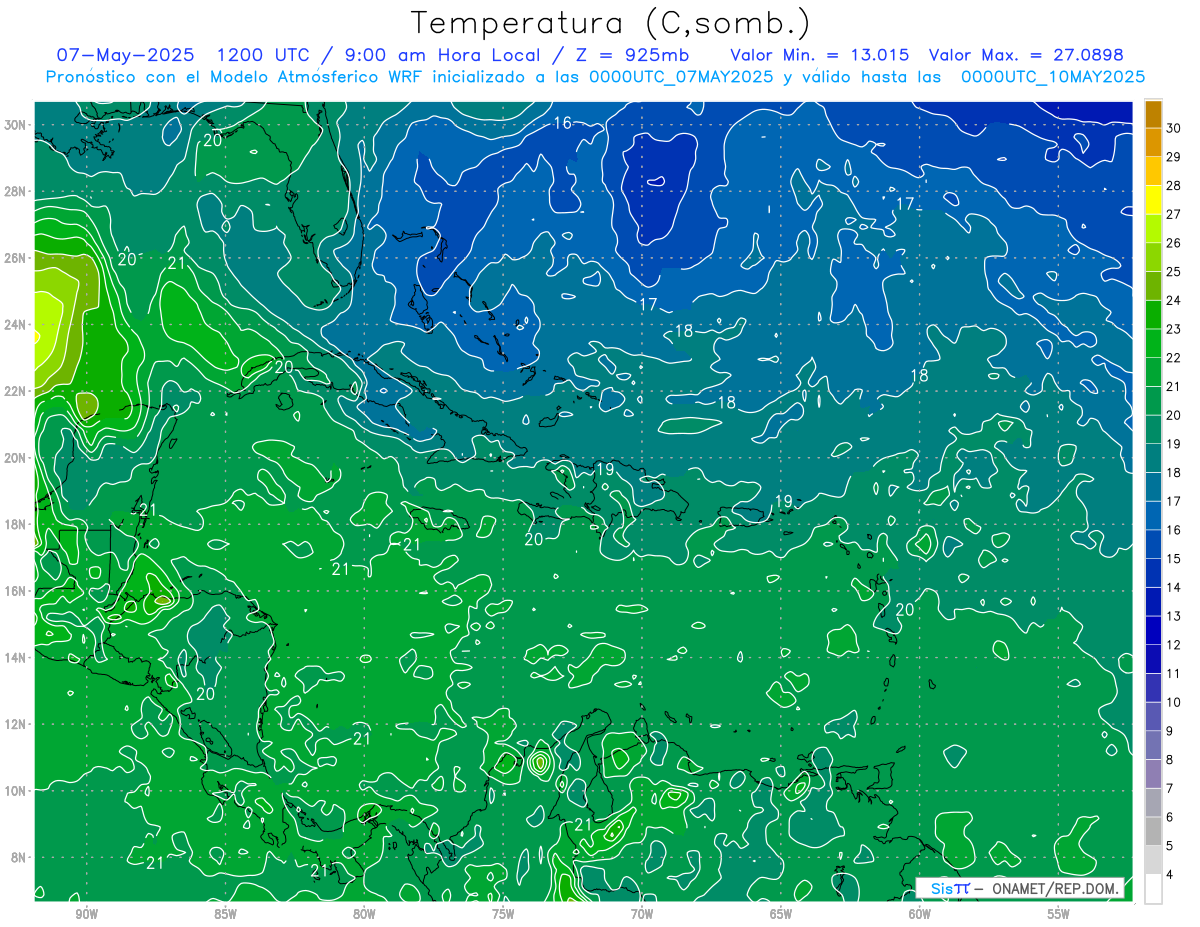Click the color bar label 13
Image resolution: width=1200 pixels, height=927 pixels.
click(1174, 616)
